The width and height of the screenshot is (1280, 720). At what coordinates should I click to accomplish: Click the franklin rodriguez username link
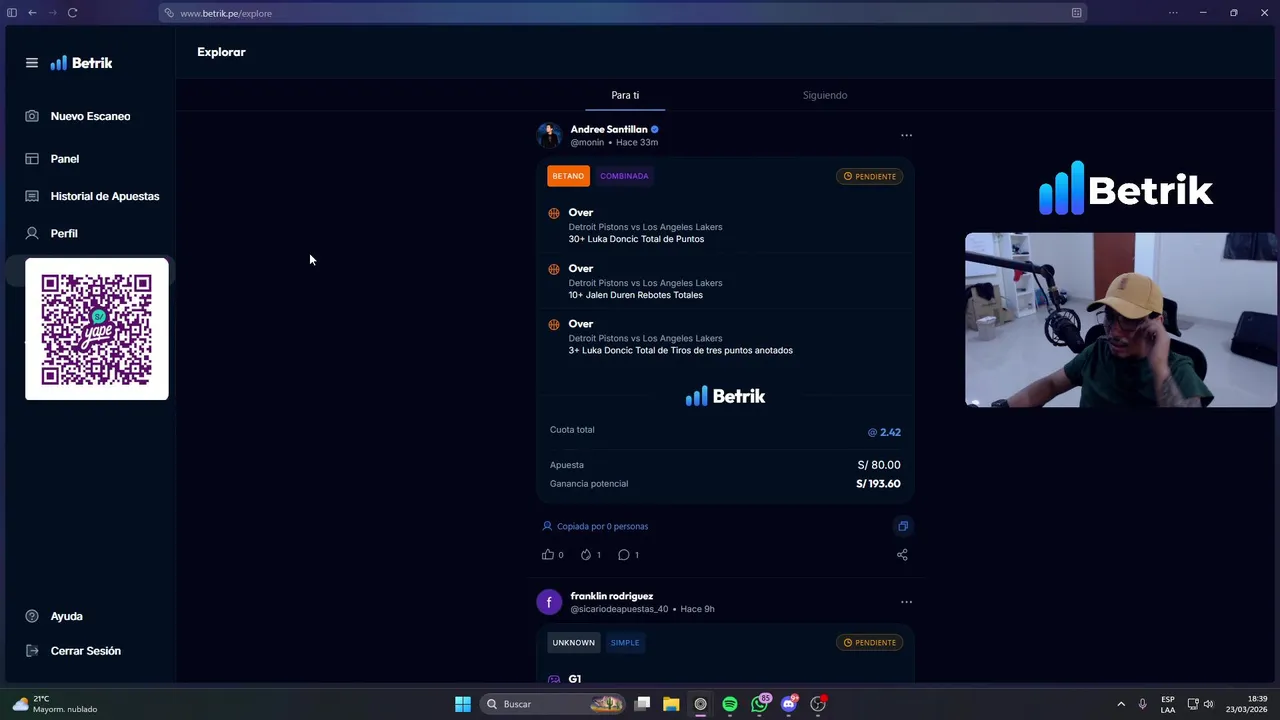click(x=612, y=596)
